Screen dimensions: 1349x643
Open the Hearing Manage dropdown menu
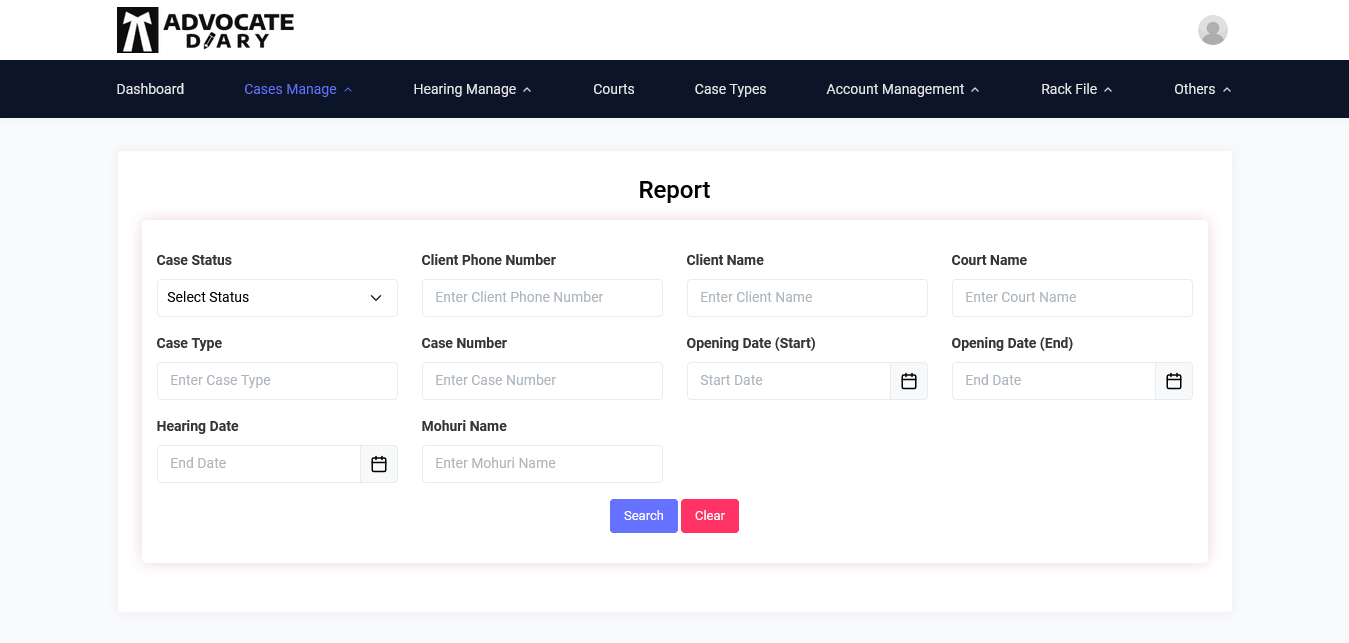click(x=472, y=89)
